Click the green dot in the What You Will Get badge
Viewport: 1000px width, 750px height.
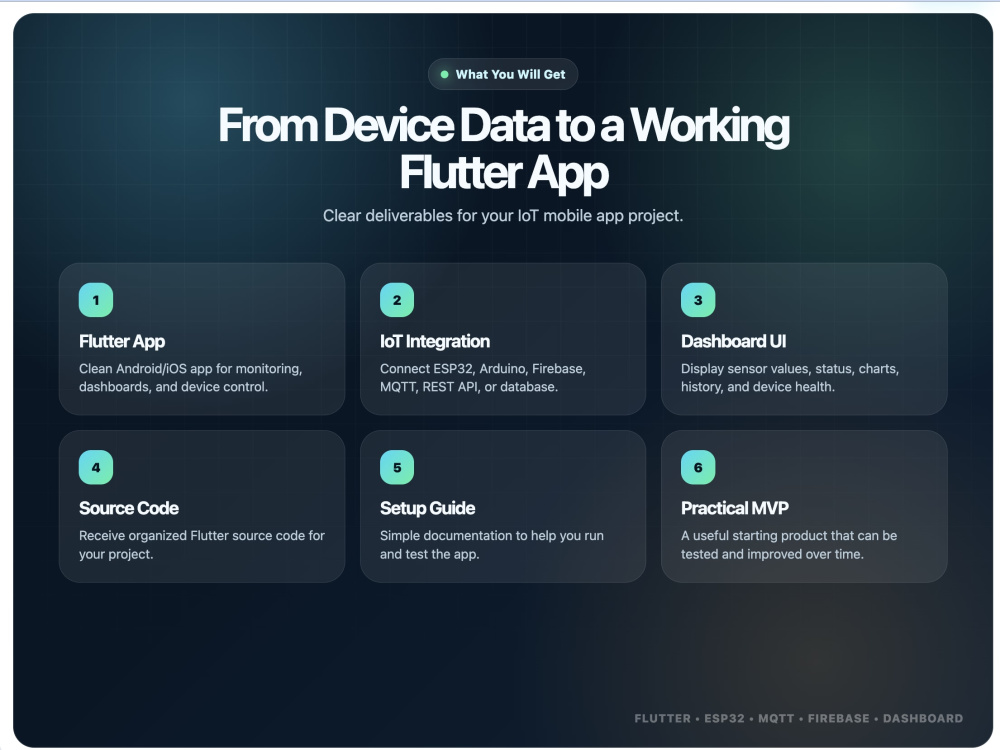445,75
